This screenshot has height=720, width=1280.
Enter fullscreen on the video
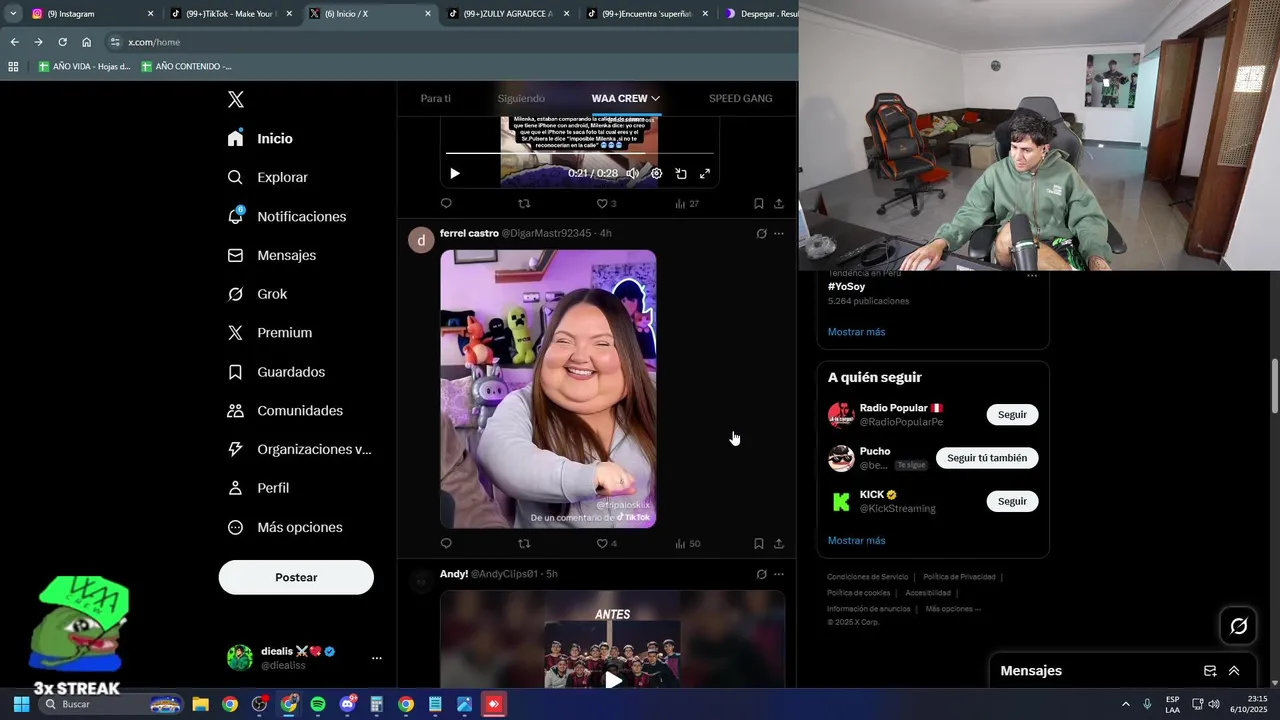coord(705,173)
